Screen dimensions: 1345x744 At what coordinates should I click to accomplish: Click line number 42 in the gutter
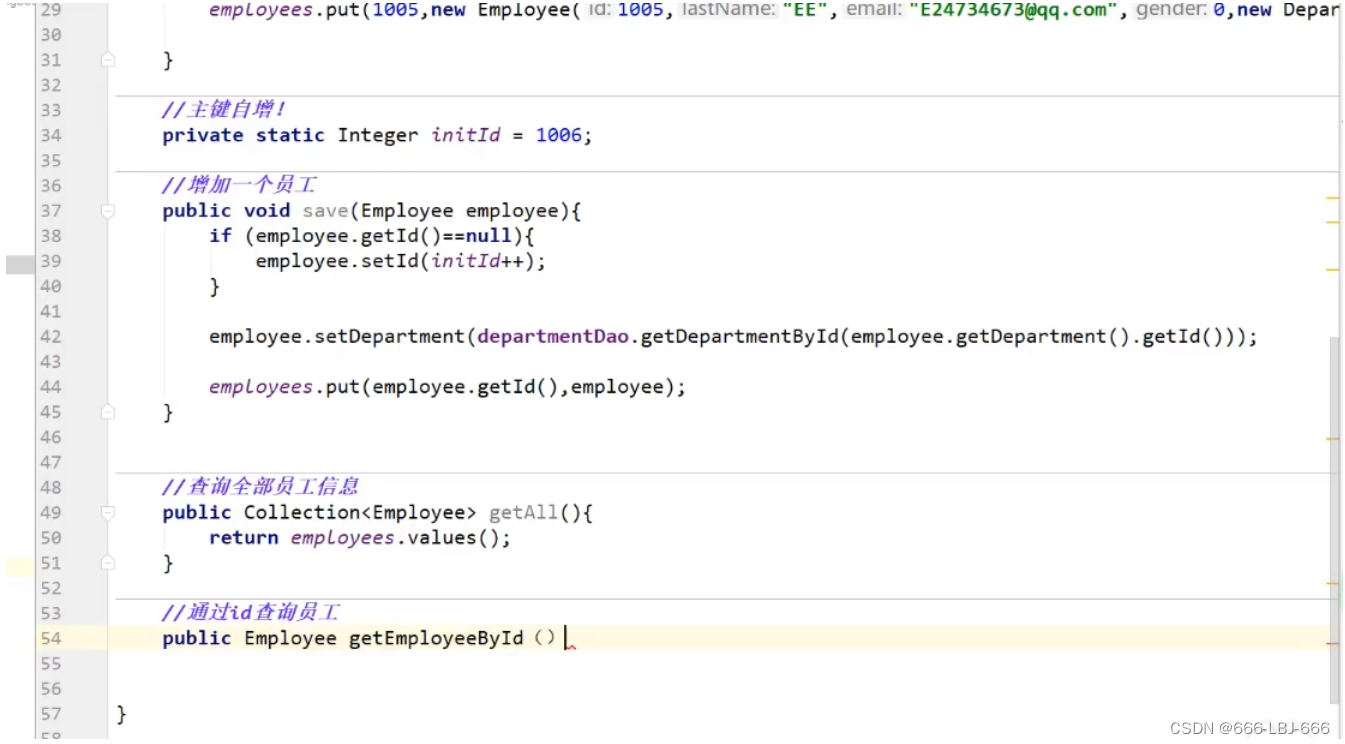(51, 337)
